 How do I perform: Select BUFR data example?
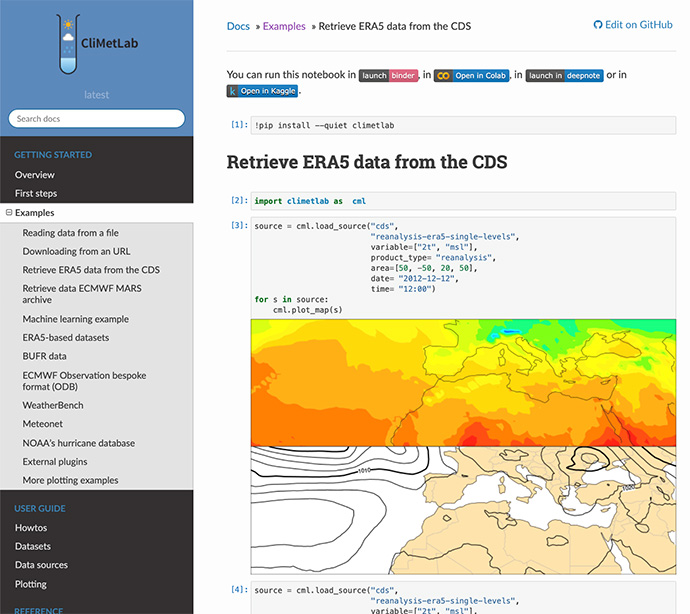pos(44,356)
